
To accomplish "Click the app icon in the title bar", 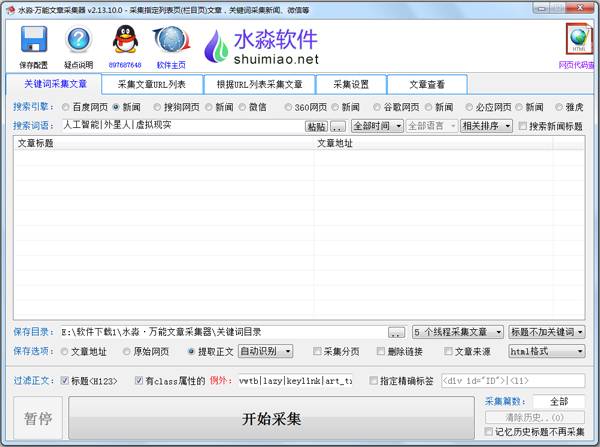I will (10, 10).
